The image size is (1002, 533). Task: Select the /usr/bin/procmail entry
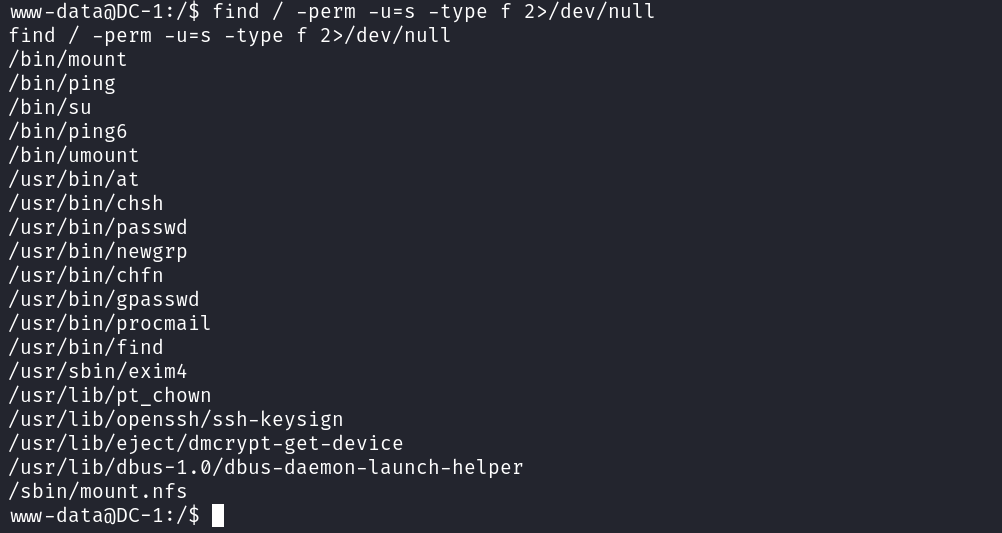tap(110, 323)
